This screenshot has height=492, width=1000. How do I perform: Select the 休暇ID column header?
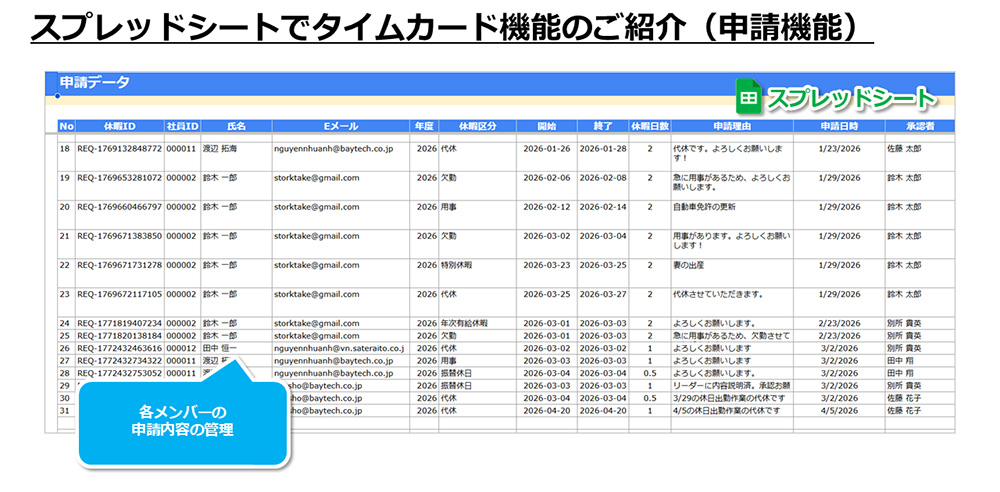[x=120, y=126]
